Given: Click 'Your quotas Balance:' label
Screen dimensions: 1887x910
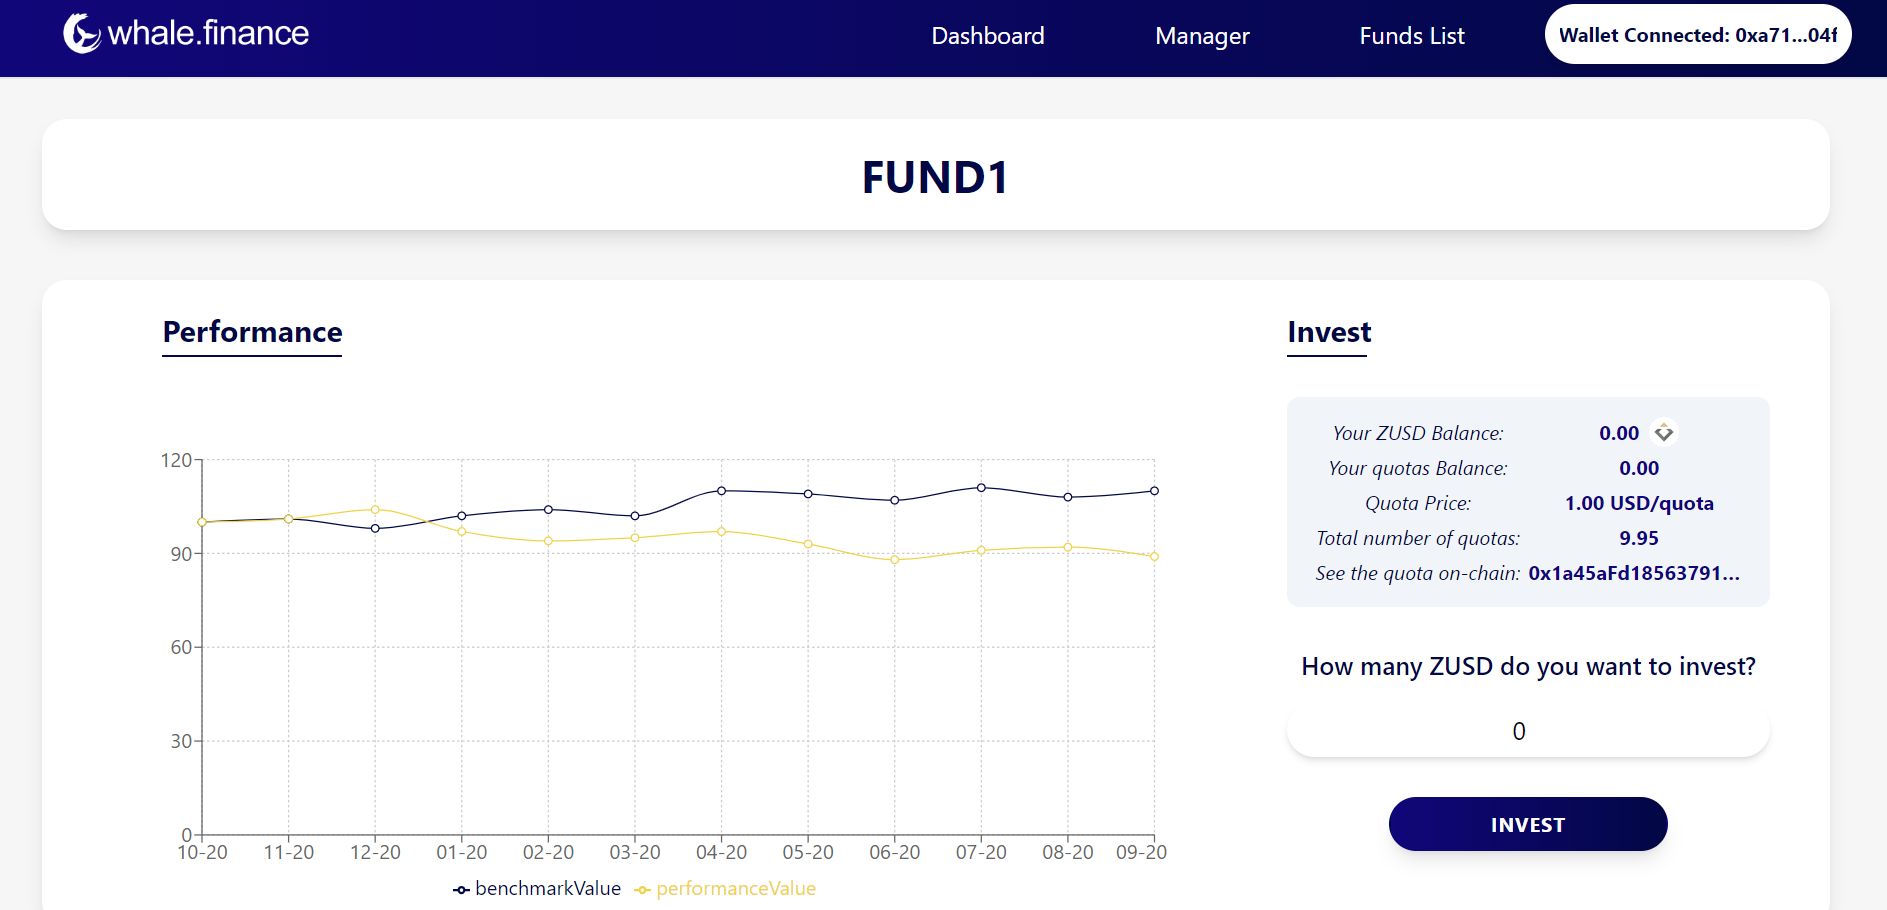Looking at the screenshot, I should tap(1417, 468).
